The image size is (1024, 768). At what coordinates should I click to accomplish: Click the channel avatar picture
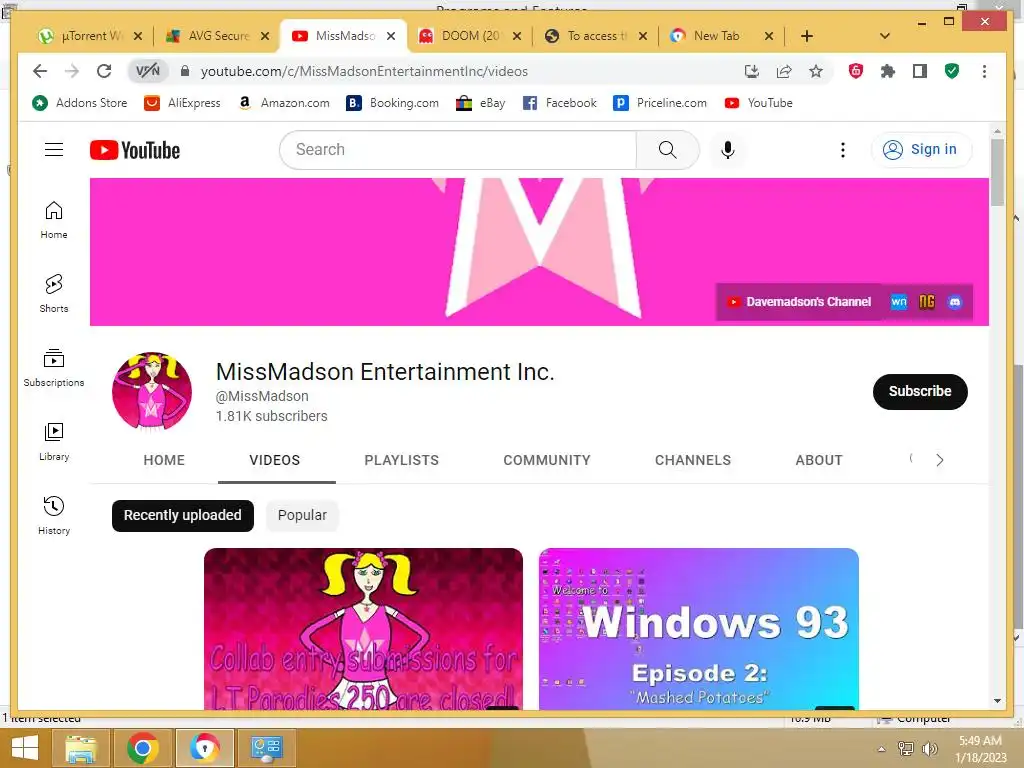click(152, 391)
